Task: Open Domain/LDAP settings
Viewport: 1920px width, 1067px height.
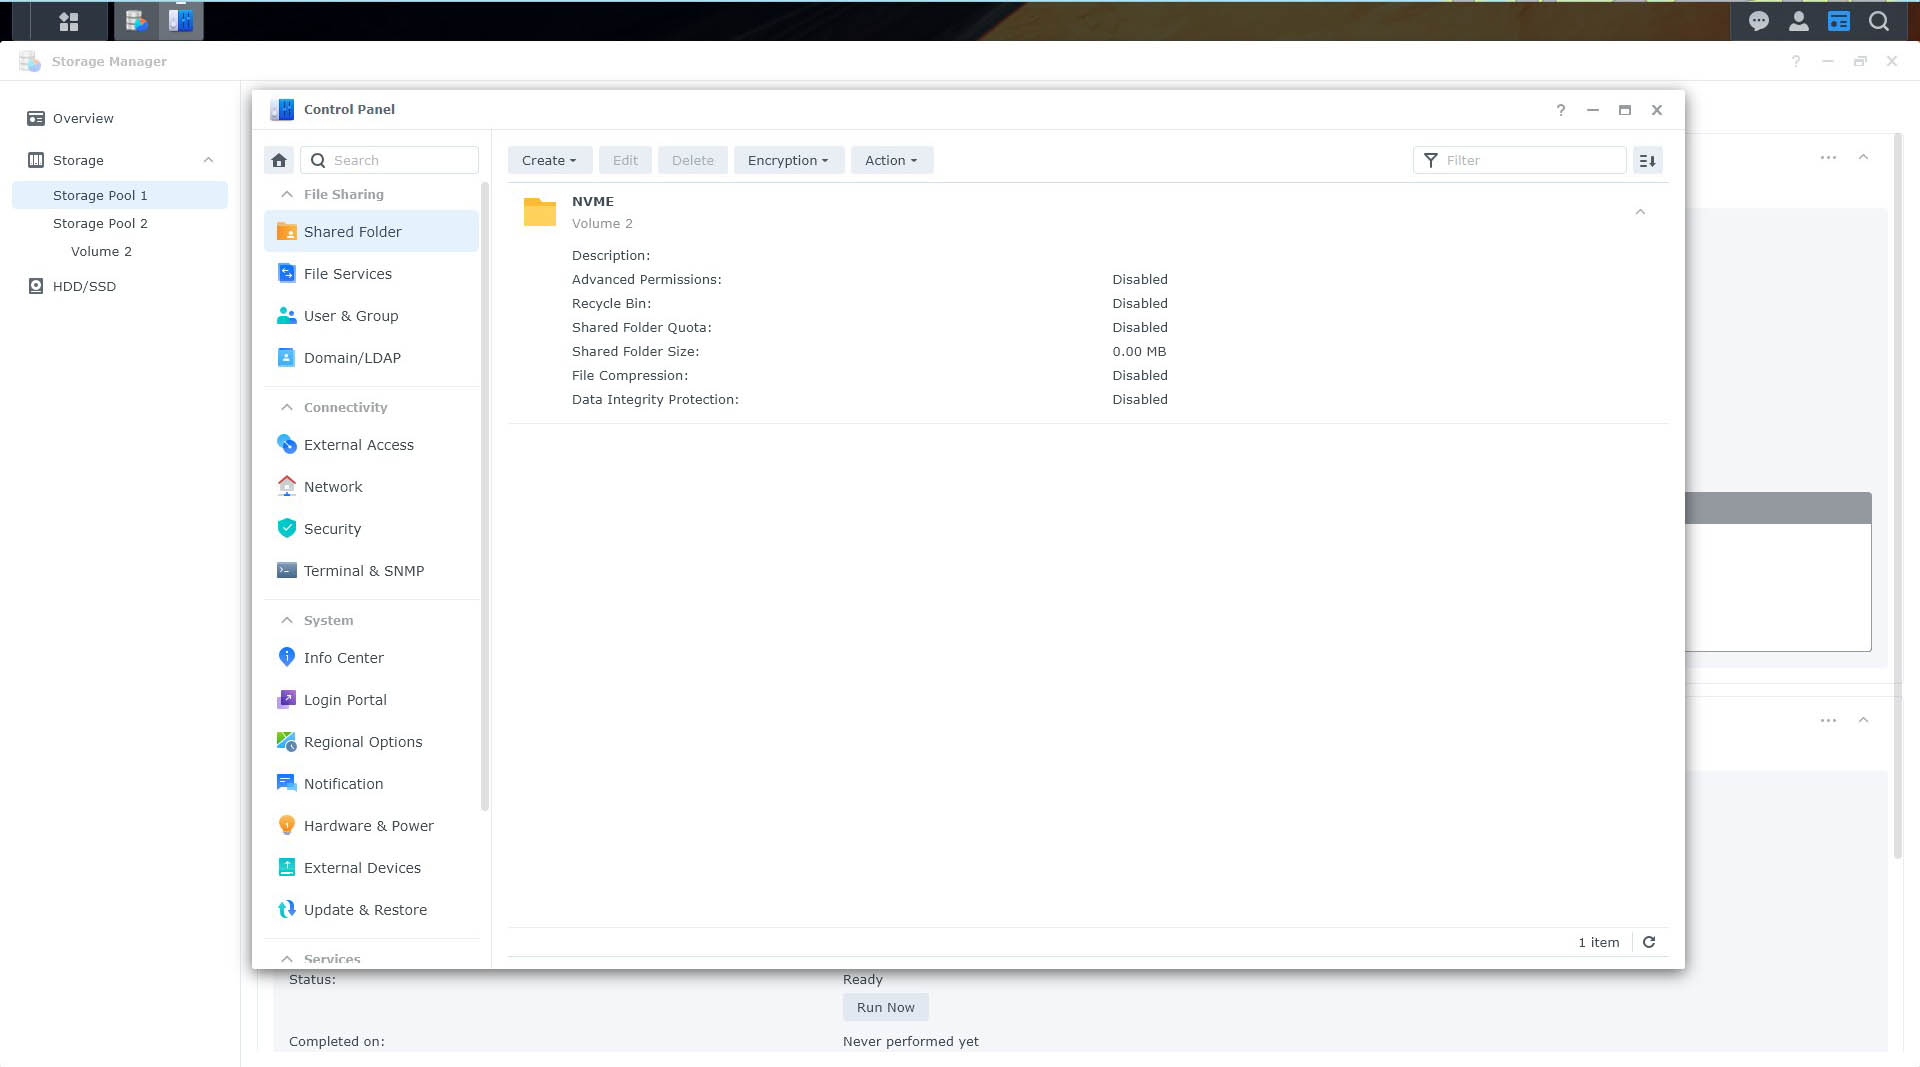Action: 371,357
